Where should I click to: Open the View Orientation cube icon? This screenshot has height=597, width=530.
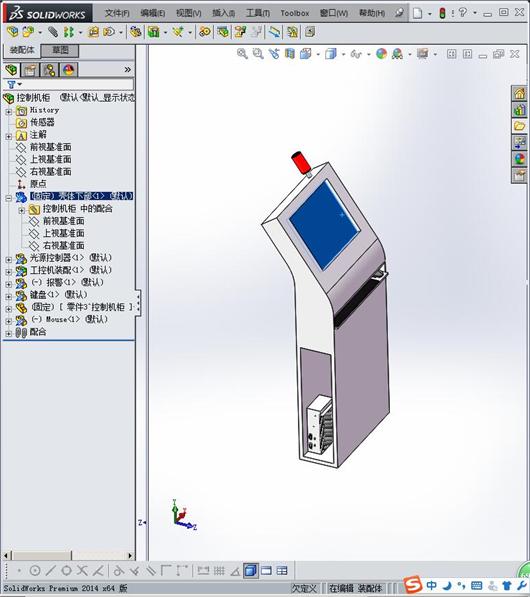(x=305, y=54)
